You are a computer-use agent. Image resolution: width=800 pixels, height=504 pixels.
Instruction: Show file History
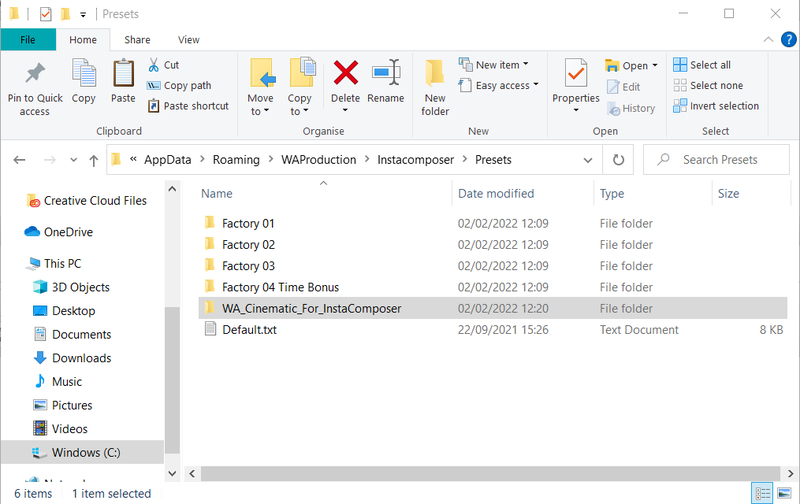[x=631, y=108]
